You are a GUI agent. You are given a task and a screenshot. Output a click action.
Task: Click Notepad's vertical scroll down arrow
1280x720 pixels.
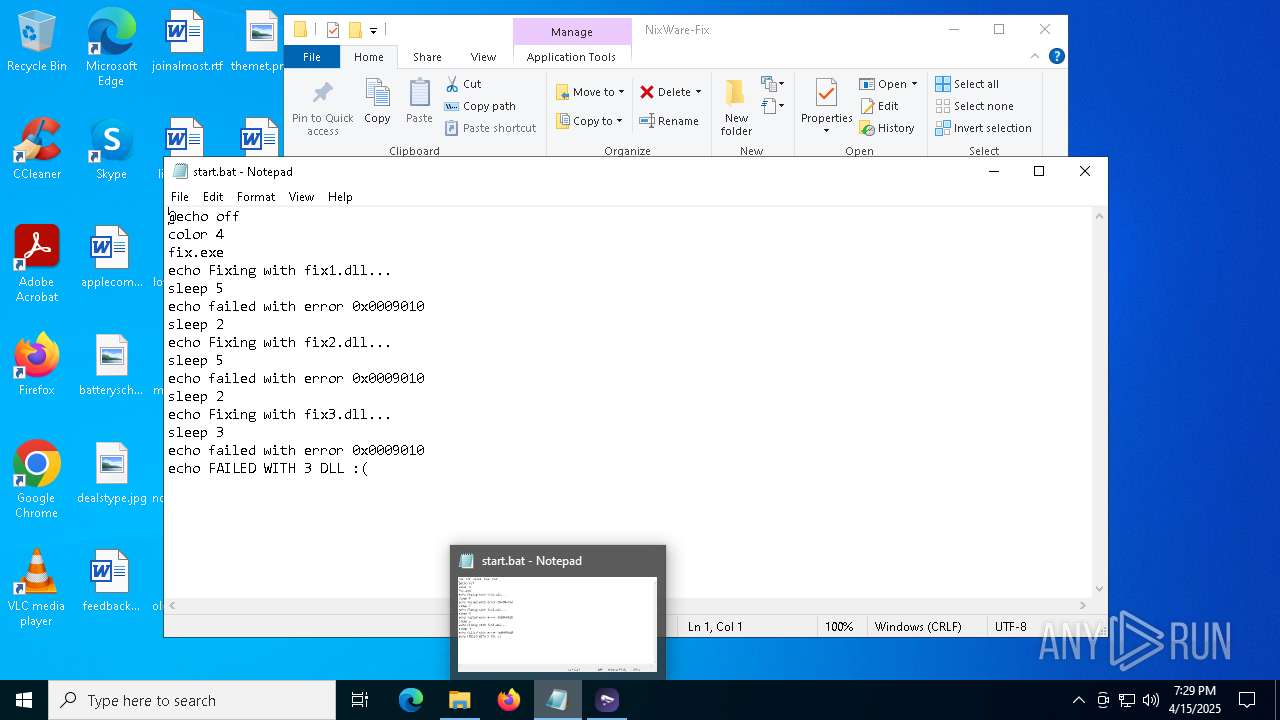pos(1099,589)
